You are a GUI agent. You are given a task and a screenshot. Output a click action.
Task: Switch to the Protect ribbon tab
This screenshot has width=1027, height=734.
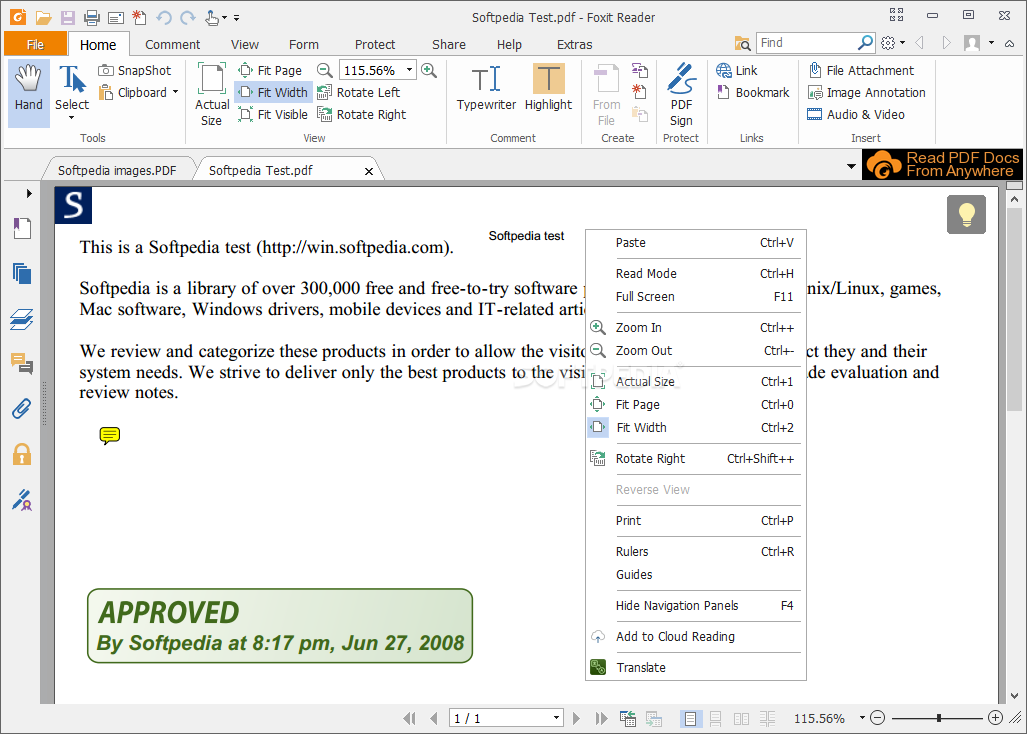pyautogui.click(x=375, y=45)
